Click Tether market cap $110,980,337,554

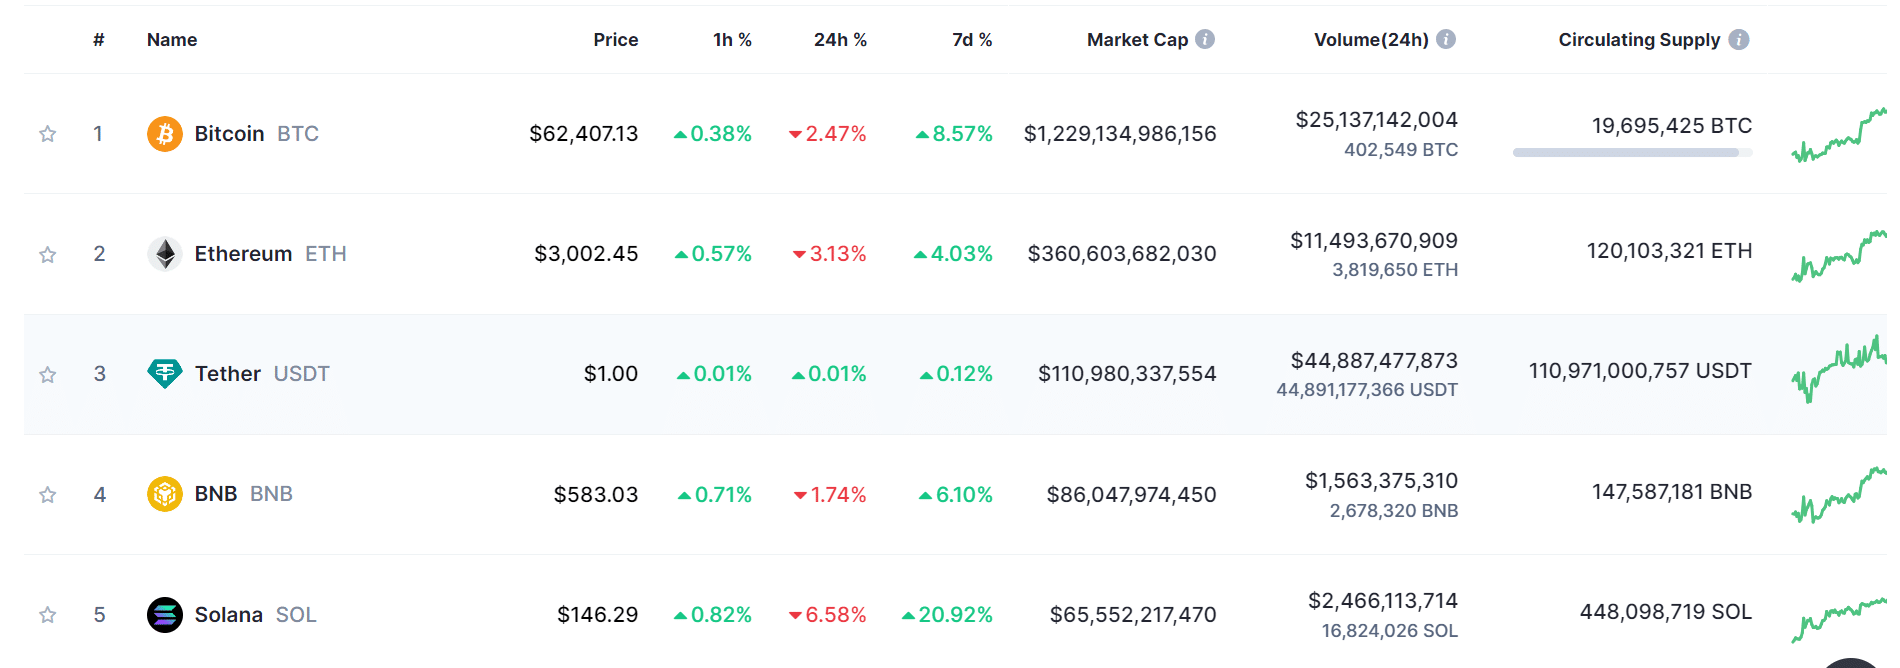coord(1127,374)
